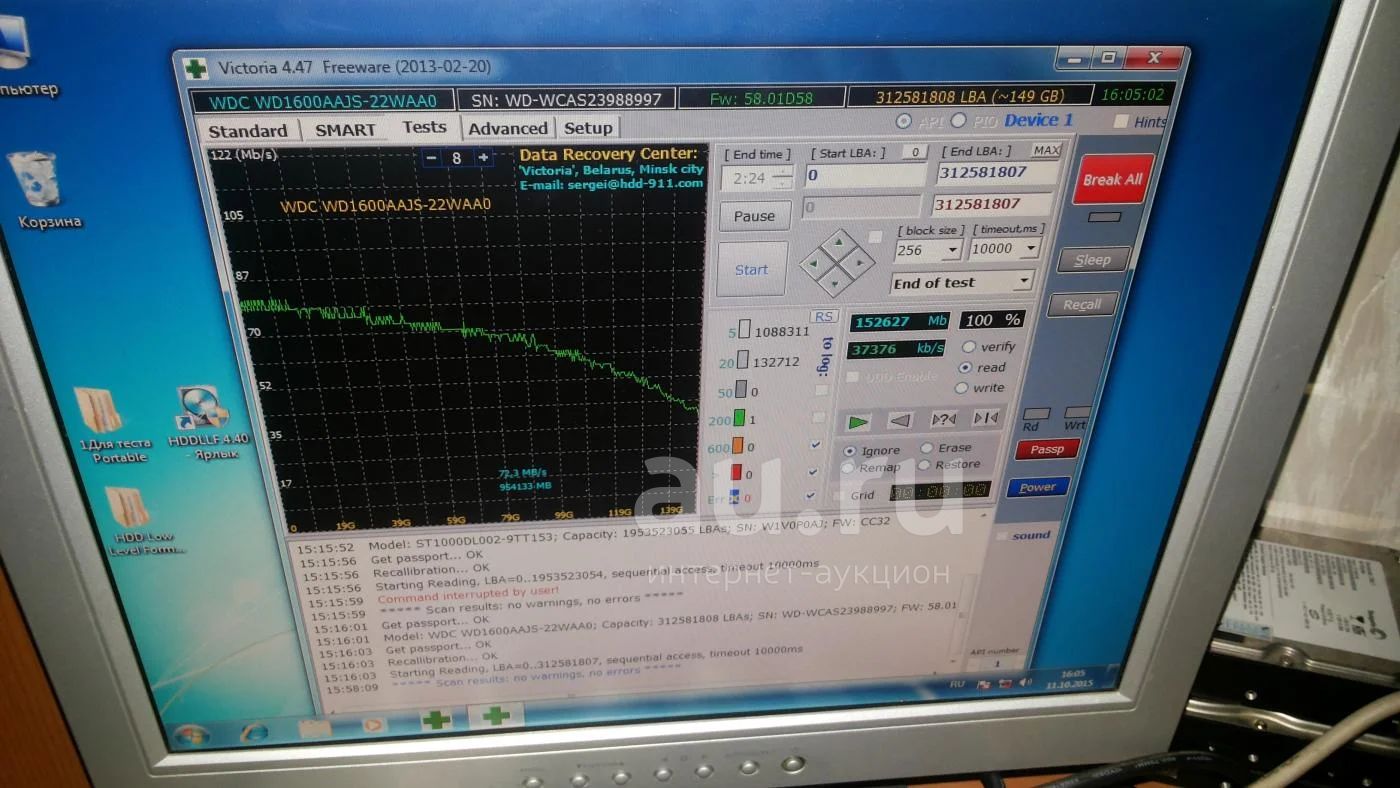Switch to the second Victoria taskbar icon

coord(496,715)
